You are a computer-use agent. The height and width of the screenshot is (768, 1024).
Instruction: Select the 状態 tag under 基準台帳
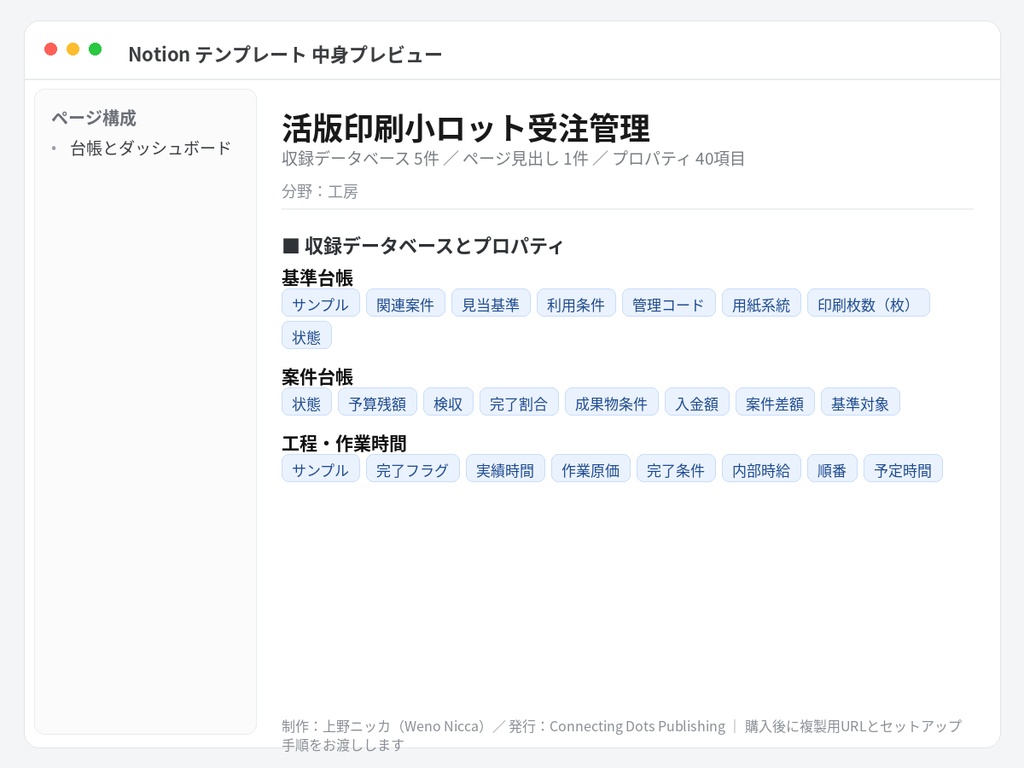coord(307,336)
